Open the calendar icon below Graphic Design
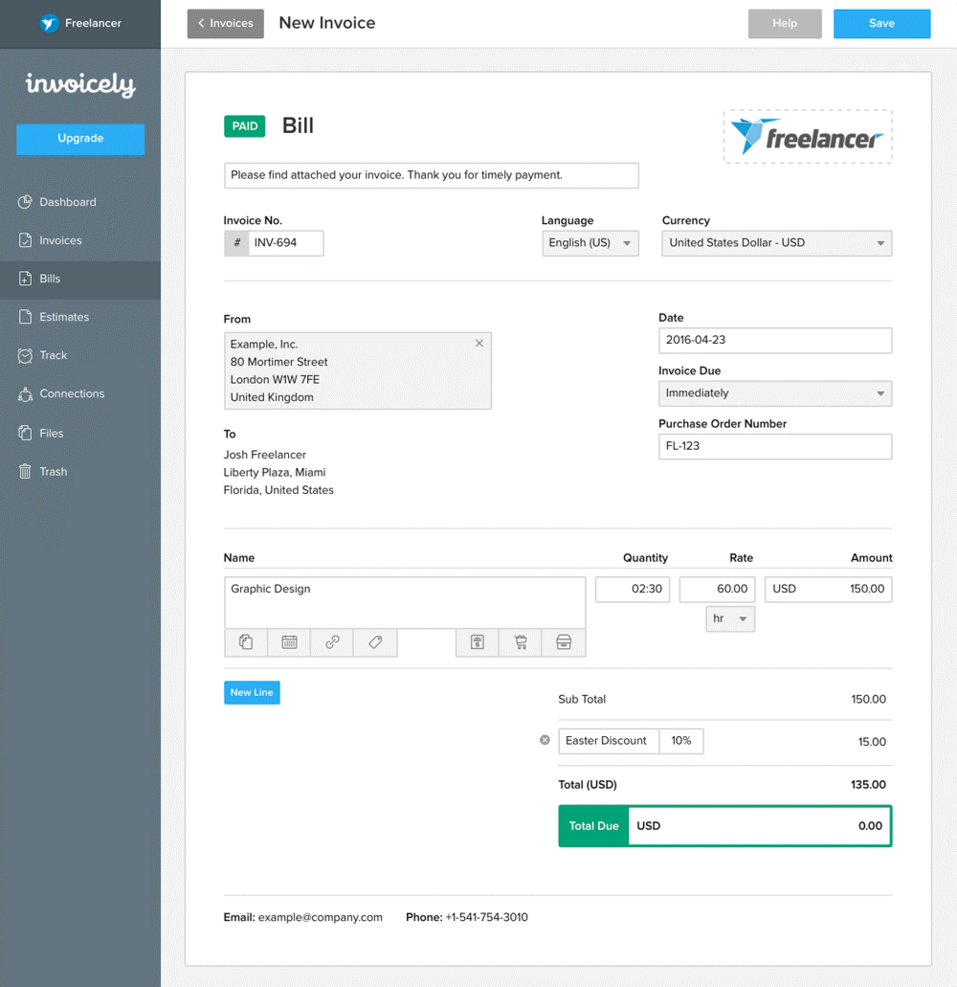Screen dimensions: 957x987 (x=289, y=642)
